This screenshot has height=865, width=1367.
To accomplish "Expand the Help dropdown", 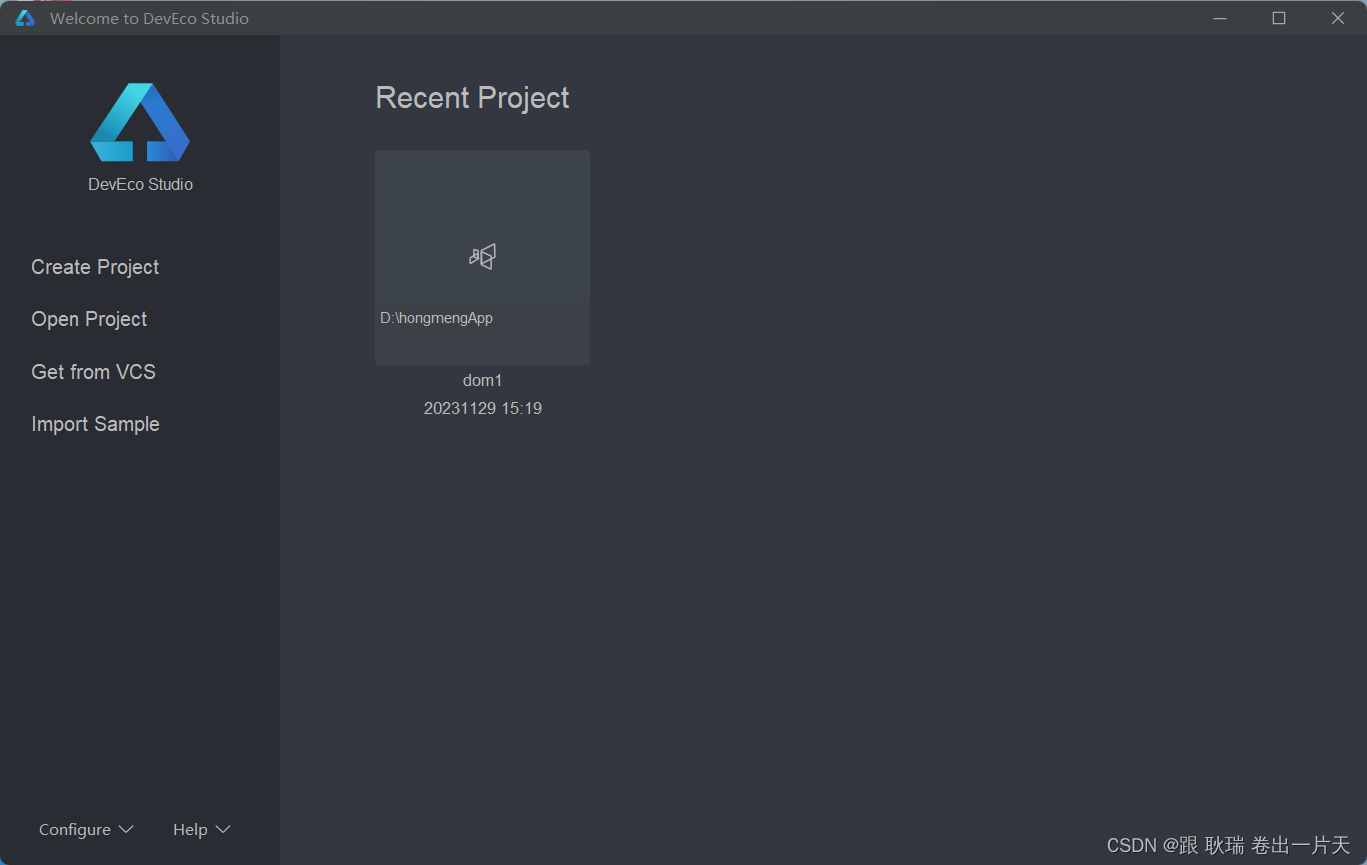I will [202, 830].
